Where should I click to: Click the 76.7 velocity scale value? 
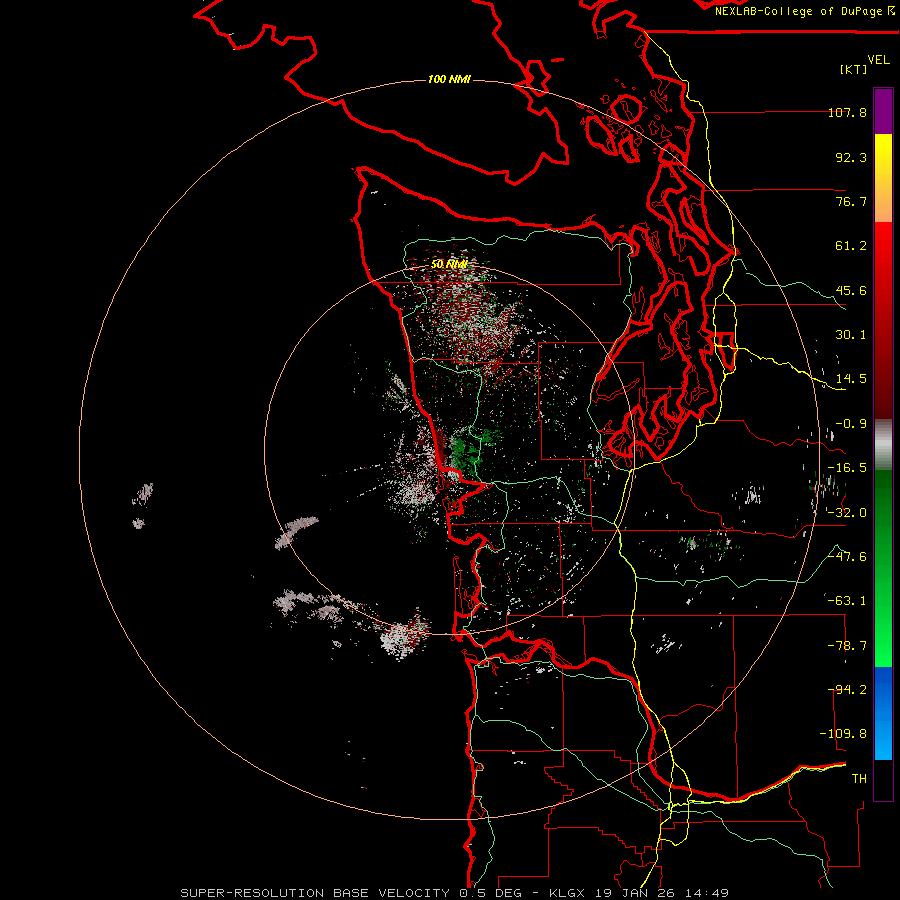click(851, 201)
